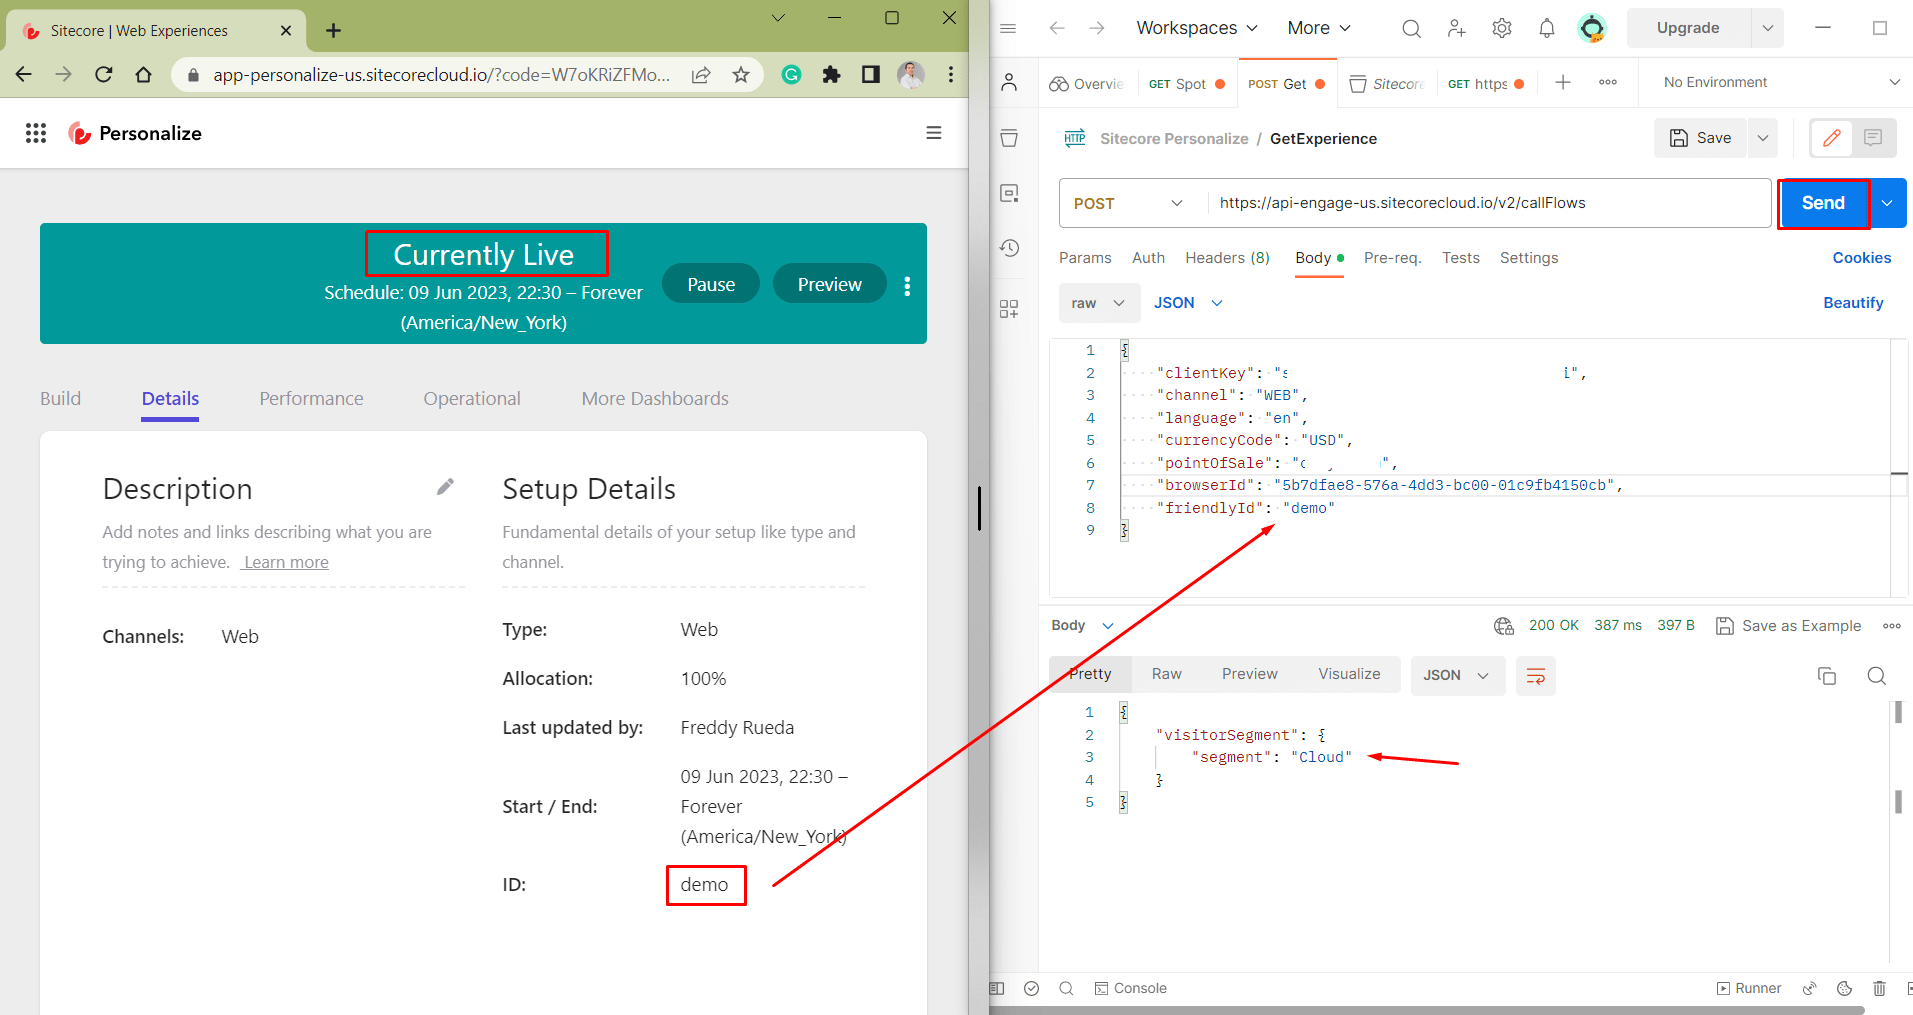This screenshot has height=1015, width=1913.
Task: Copy the response body with copy icon
Action: (1826, 676)
